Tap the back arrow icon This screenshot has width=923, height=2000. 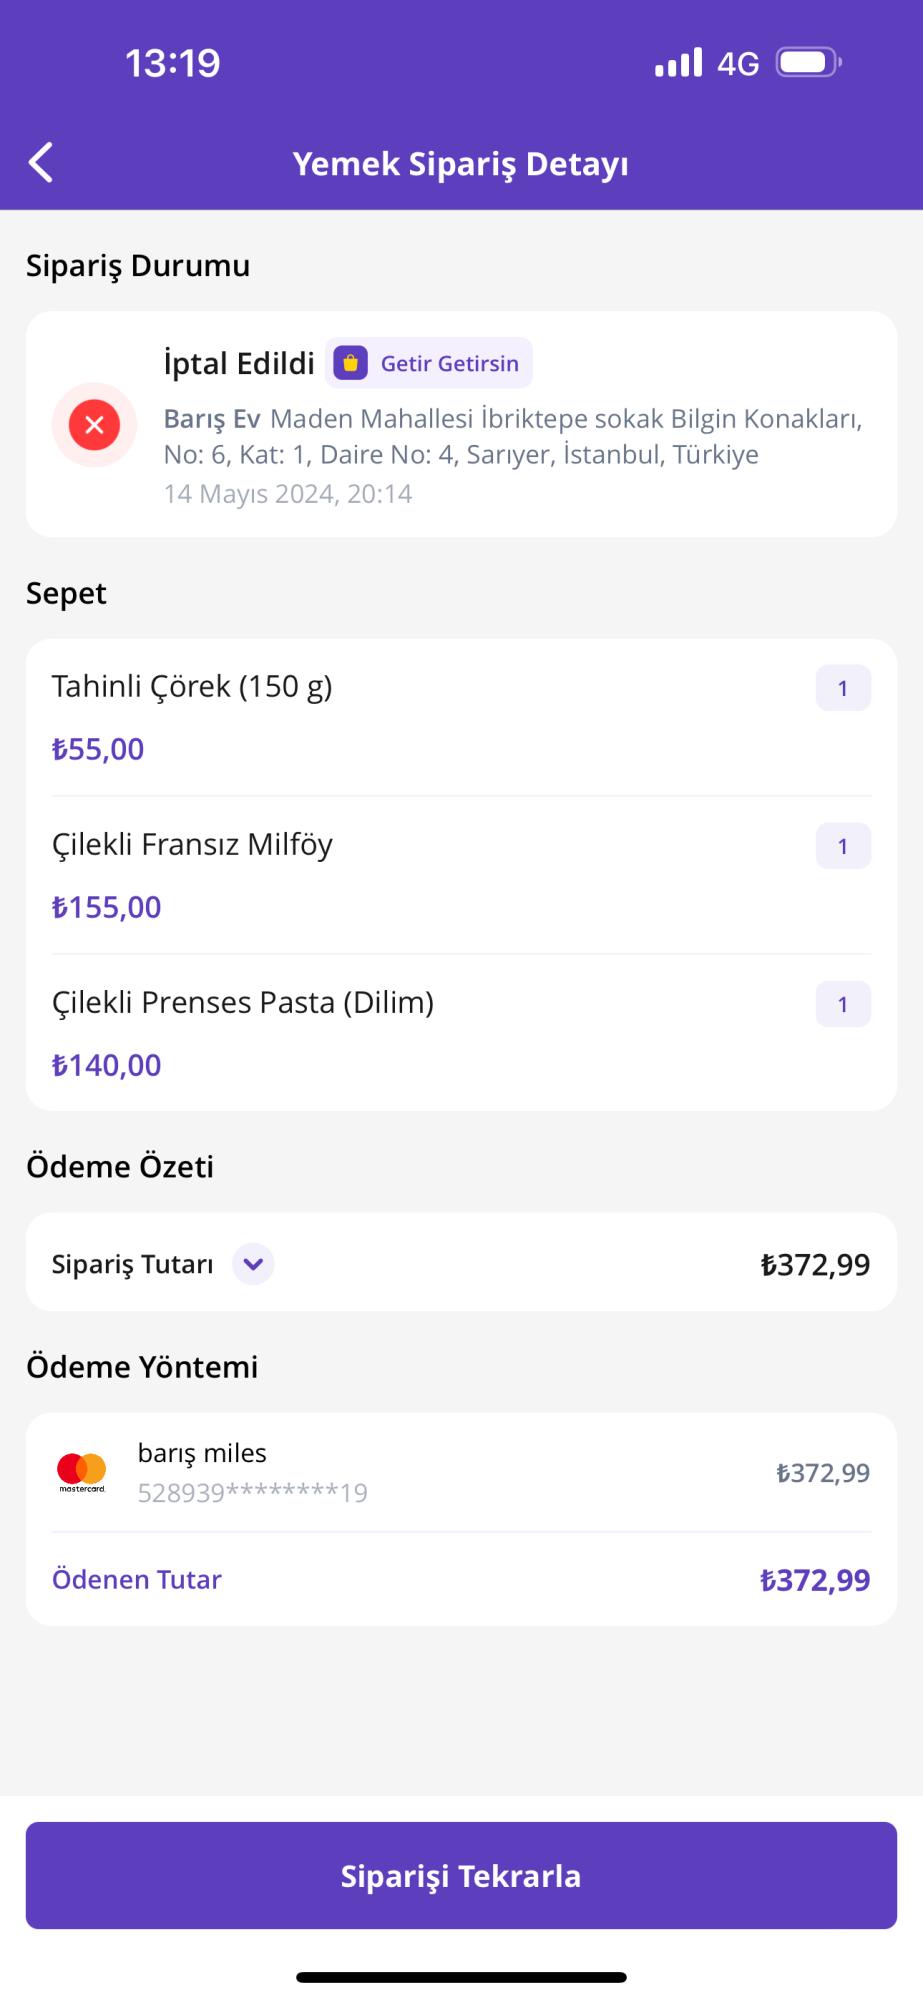coord(41,163)
